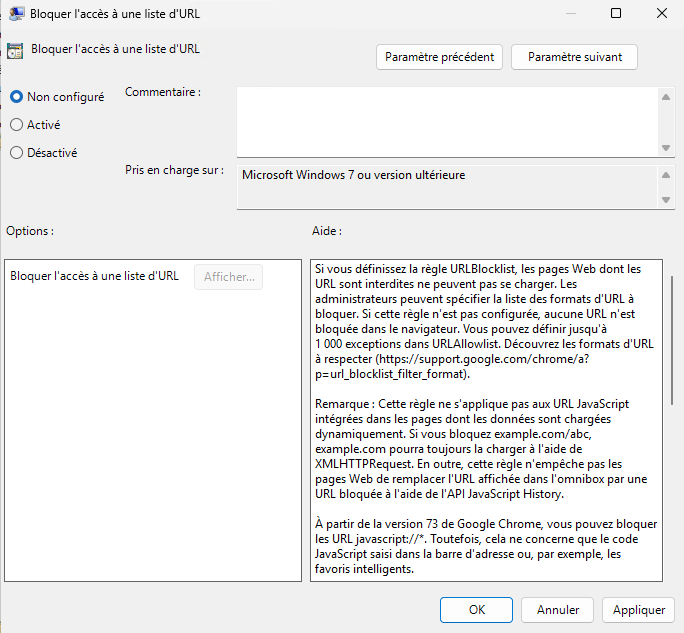Click inside the Aide help text panel
This screenshot has width=684, height=633.
[485, 420]
